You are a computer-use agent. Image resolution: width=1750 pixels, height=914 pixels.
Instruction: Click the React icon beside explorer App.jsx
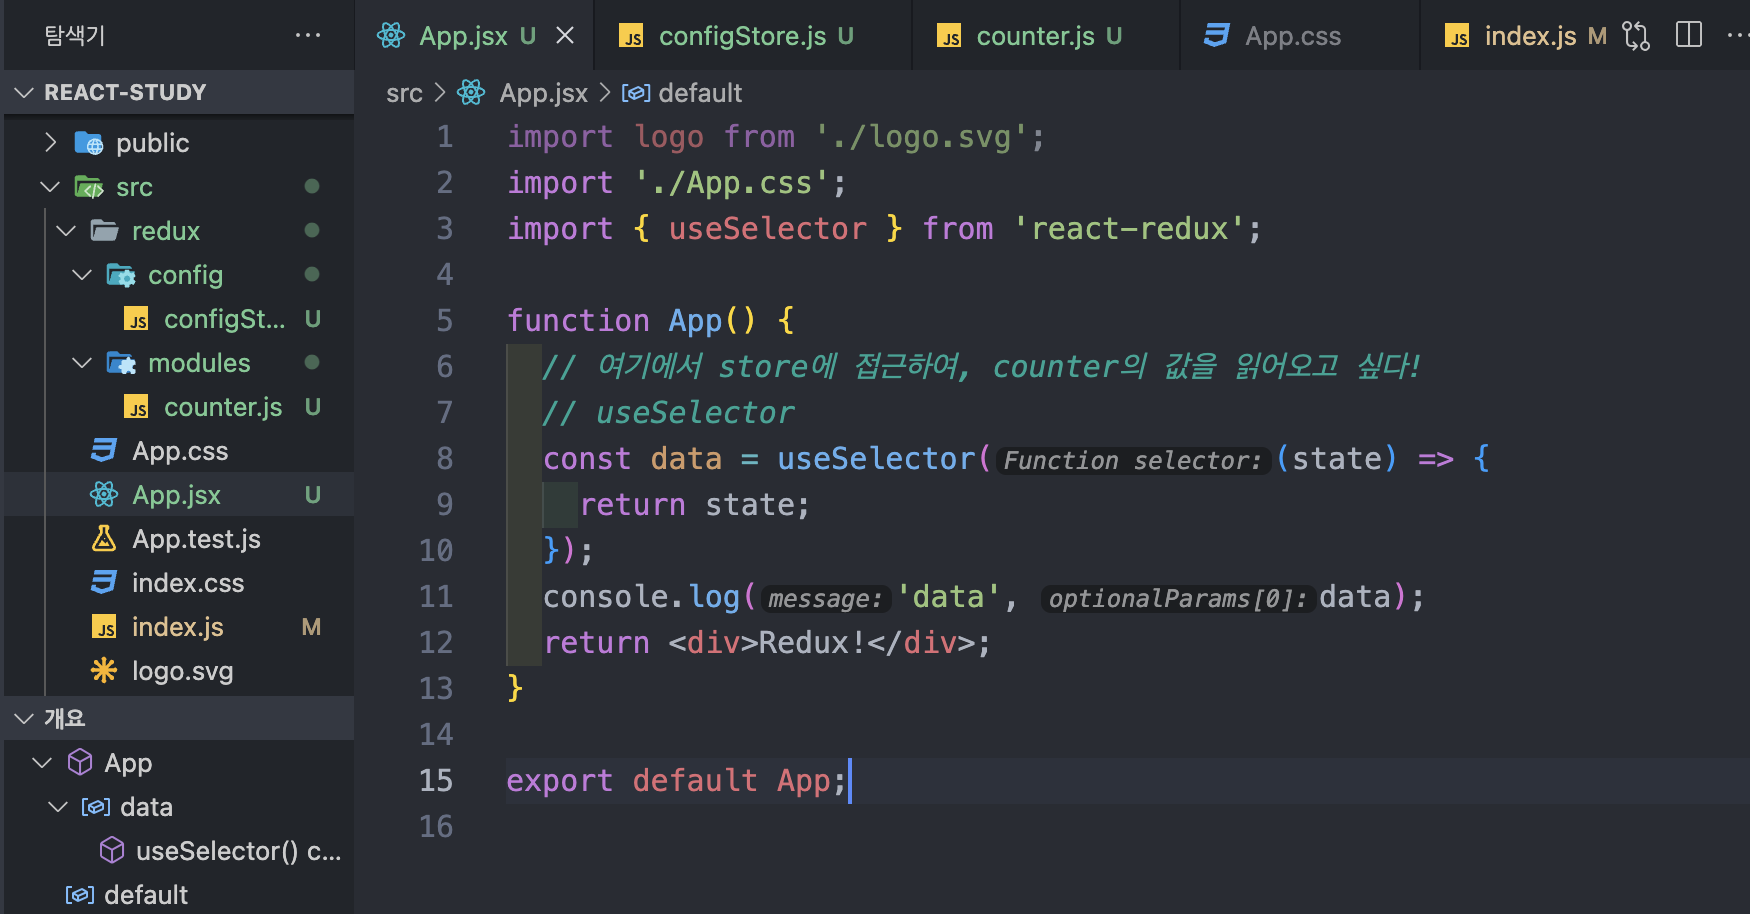pyautogui.click(x=104, y=494)
